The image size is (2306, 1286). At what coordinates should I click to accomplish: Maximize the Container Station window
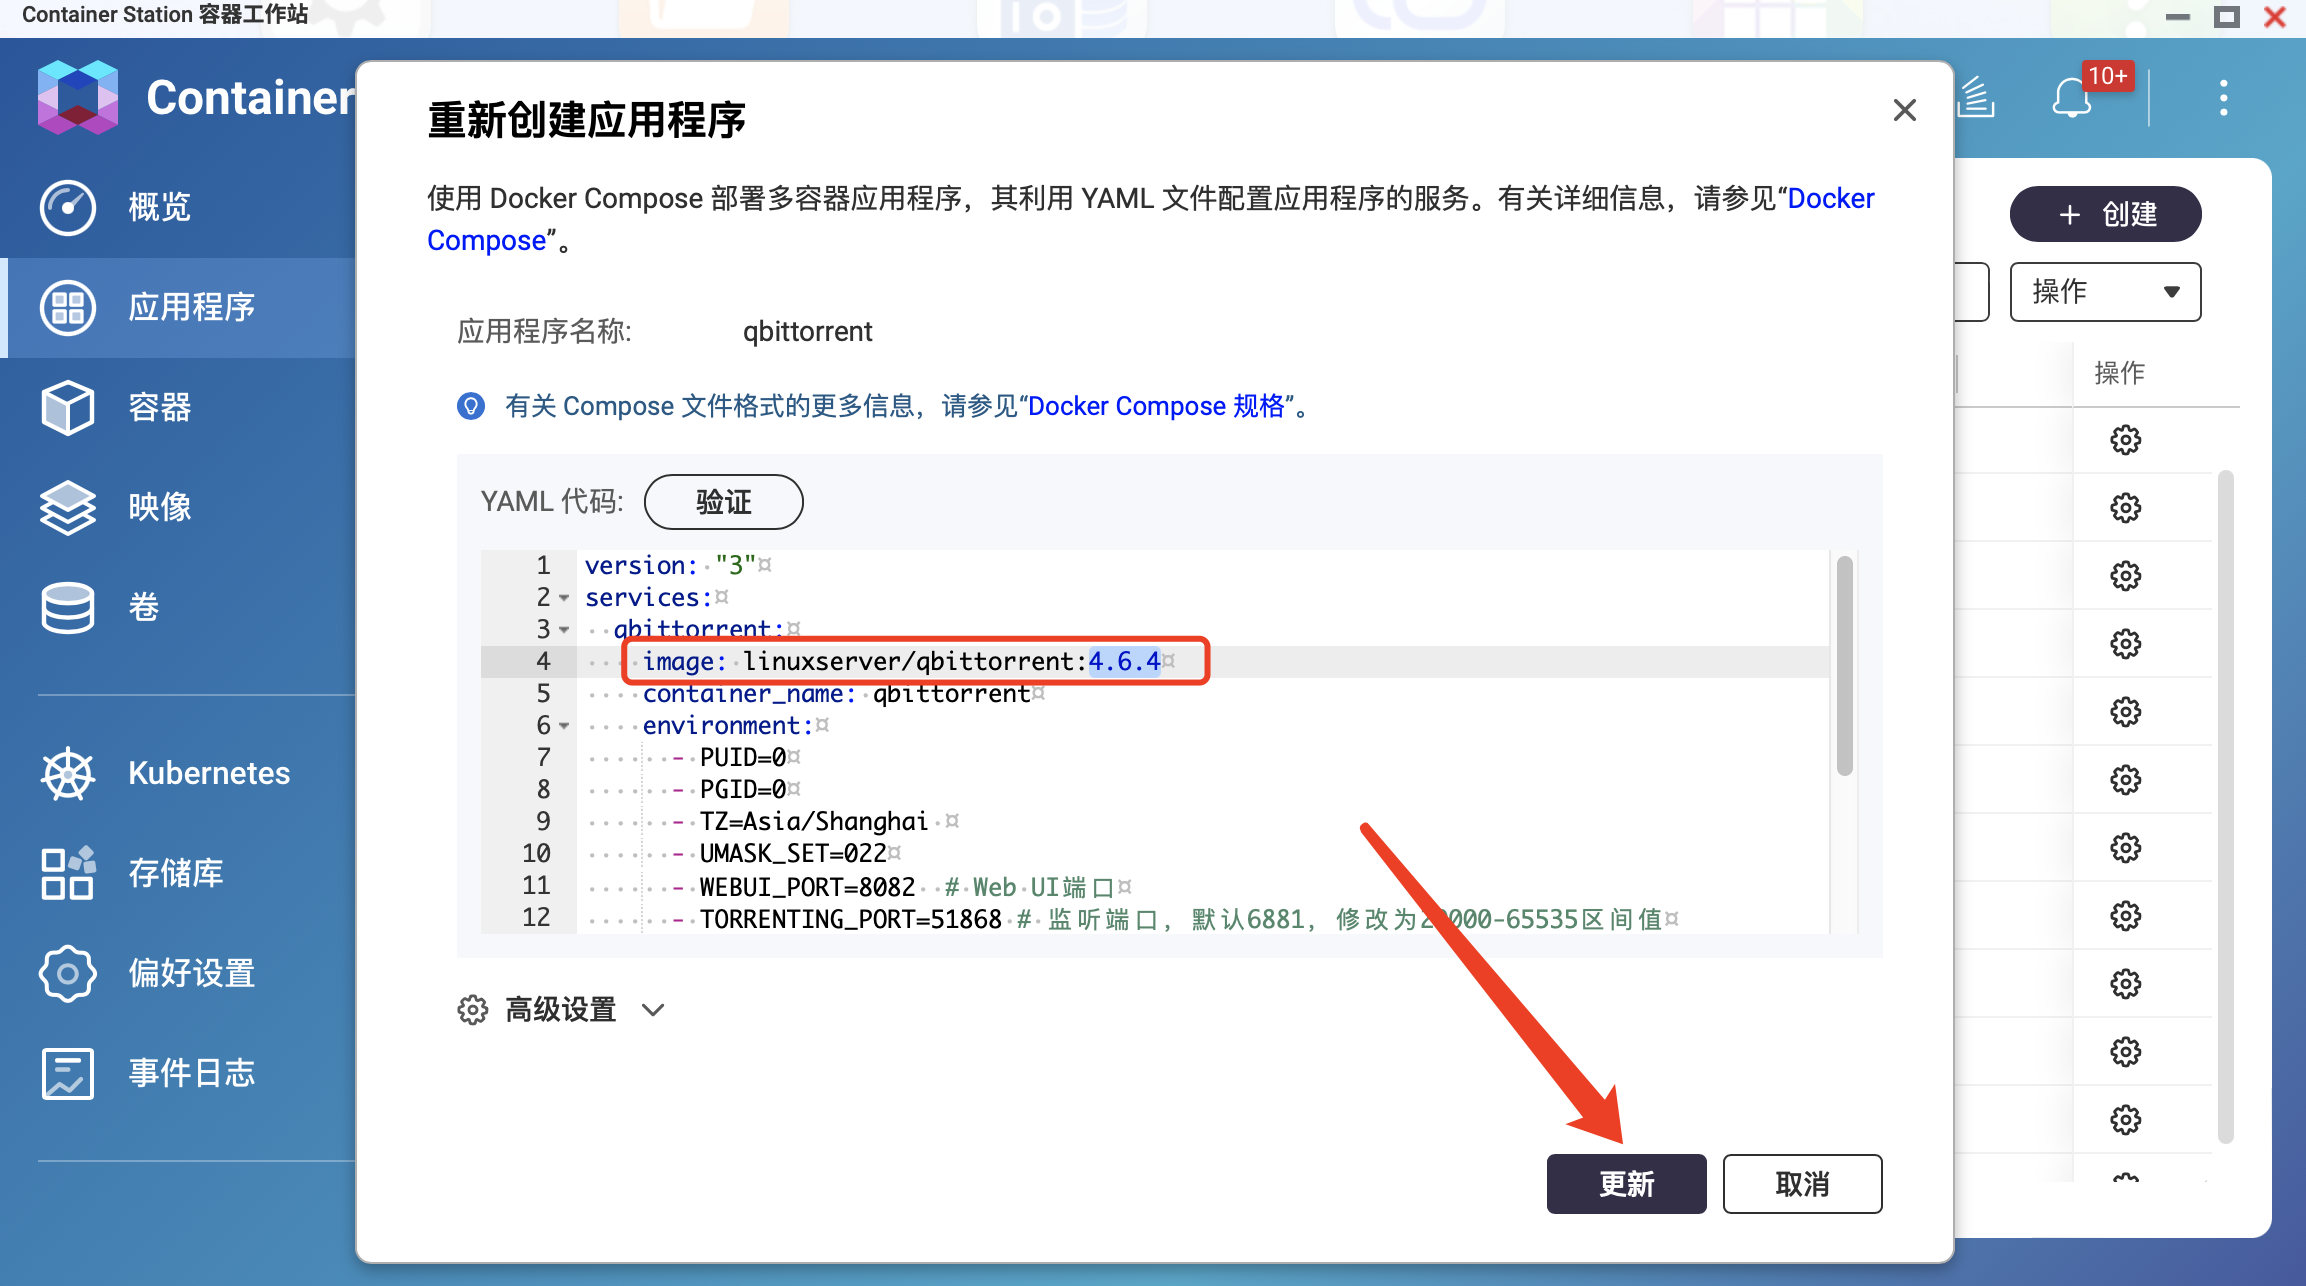click(x=2226, y=16)
